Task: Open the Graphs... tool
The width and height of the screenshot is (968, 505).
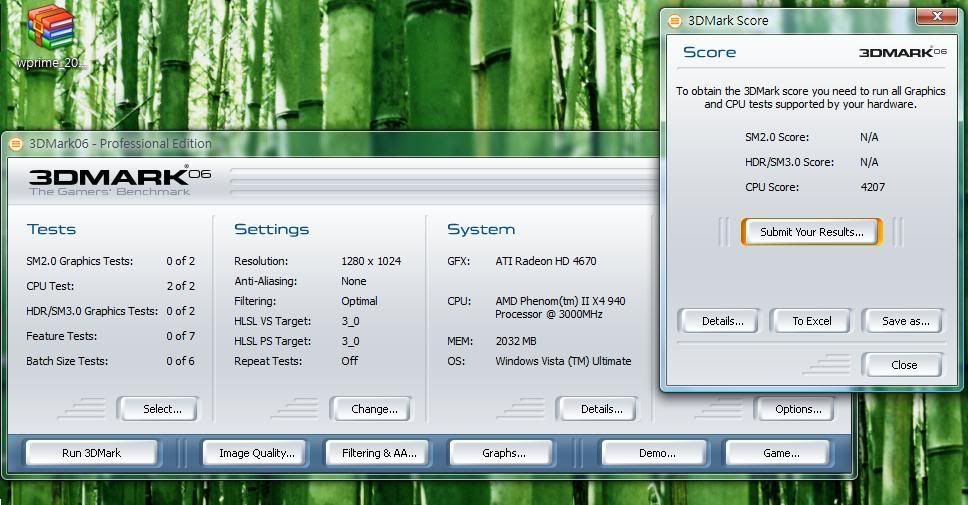Action: [x=501, y=453]
